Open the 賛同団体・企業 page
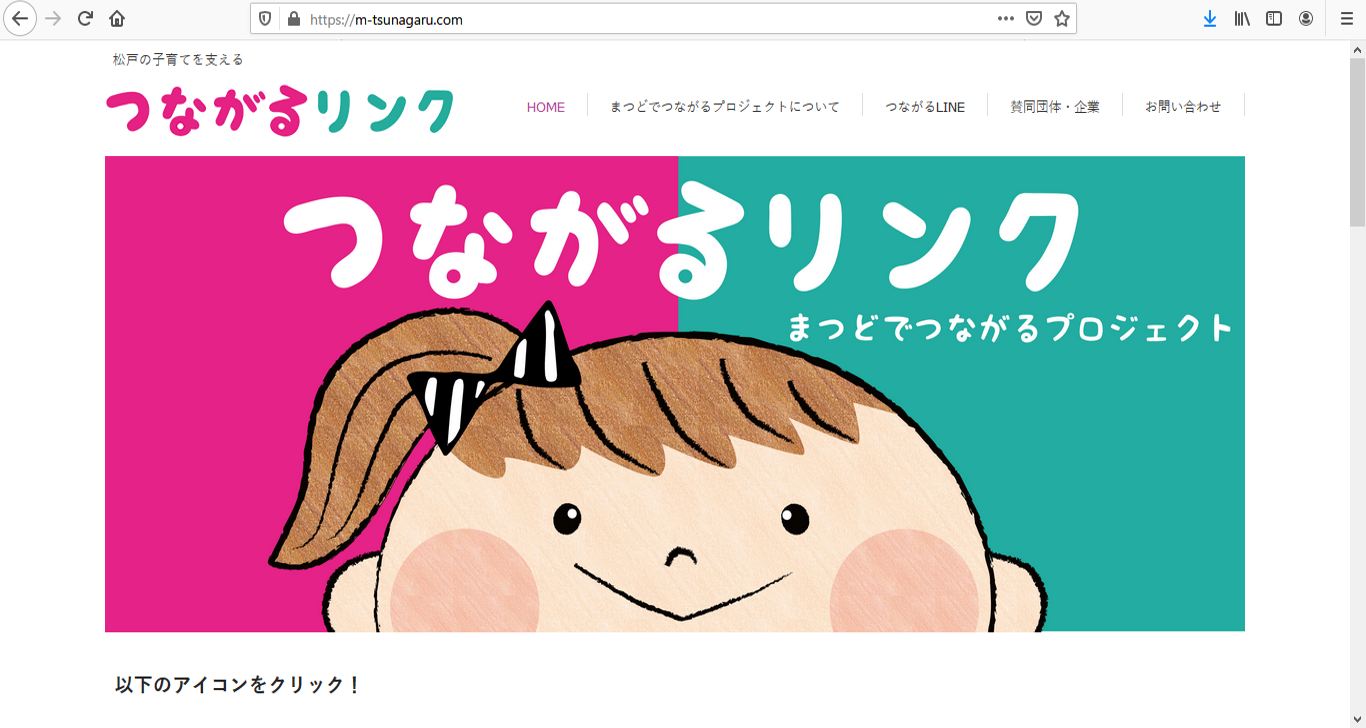The width and height of the screenshot is (1366, 728). 1055,107
